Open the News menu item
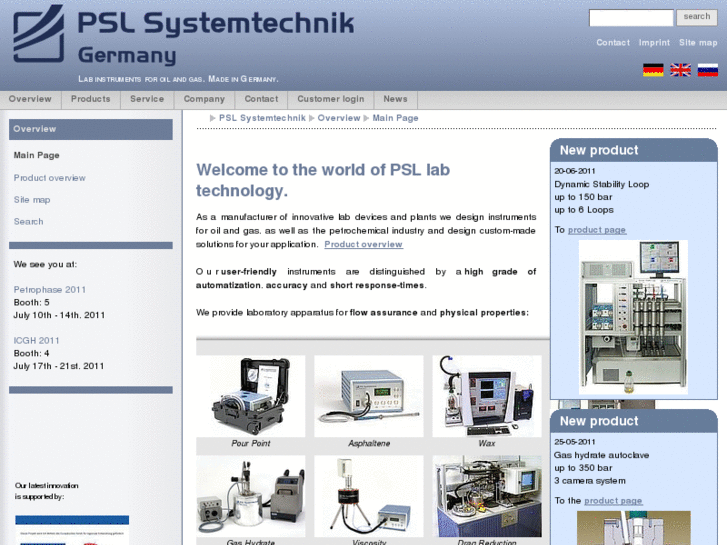The height and width of the screenshot is (545, 727). 395,99
